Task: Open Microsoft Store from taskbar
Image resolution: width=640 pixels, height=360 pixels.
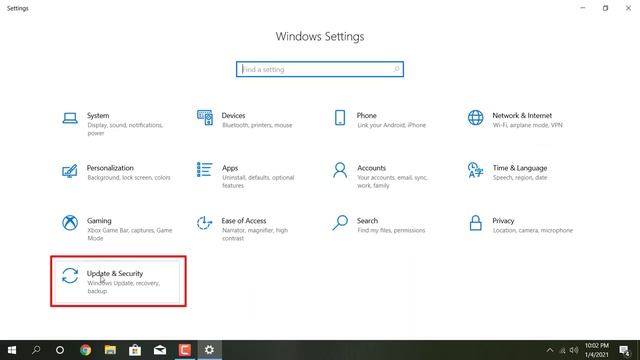Action: tap(135, 350)
